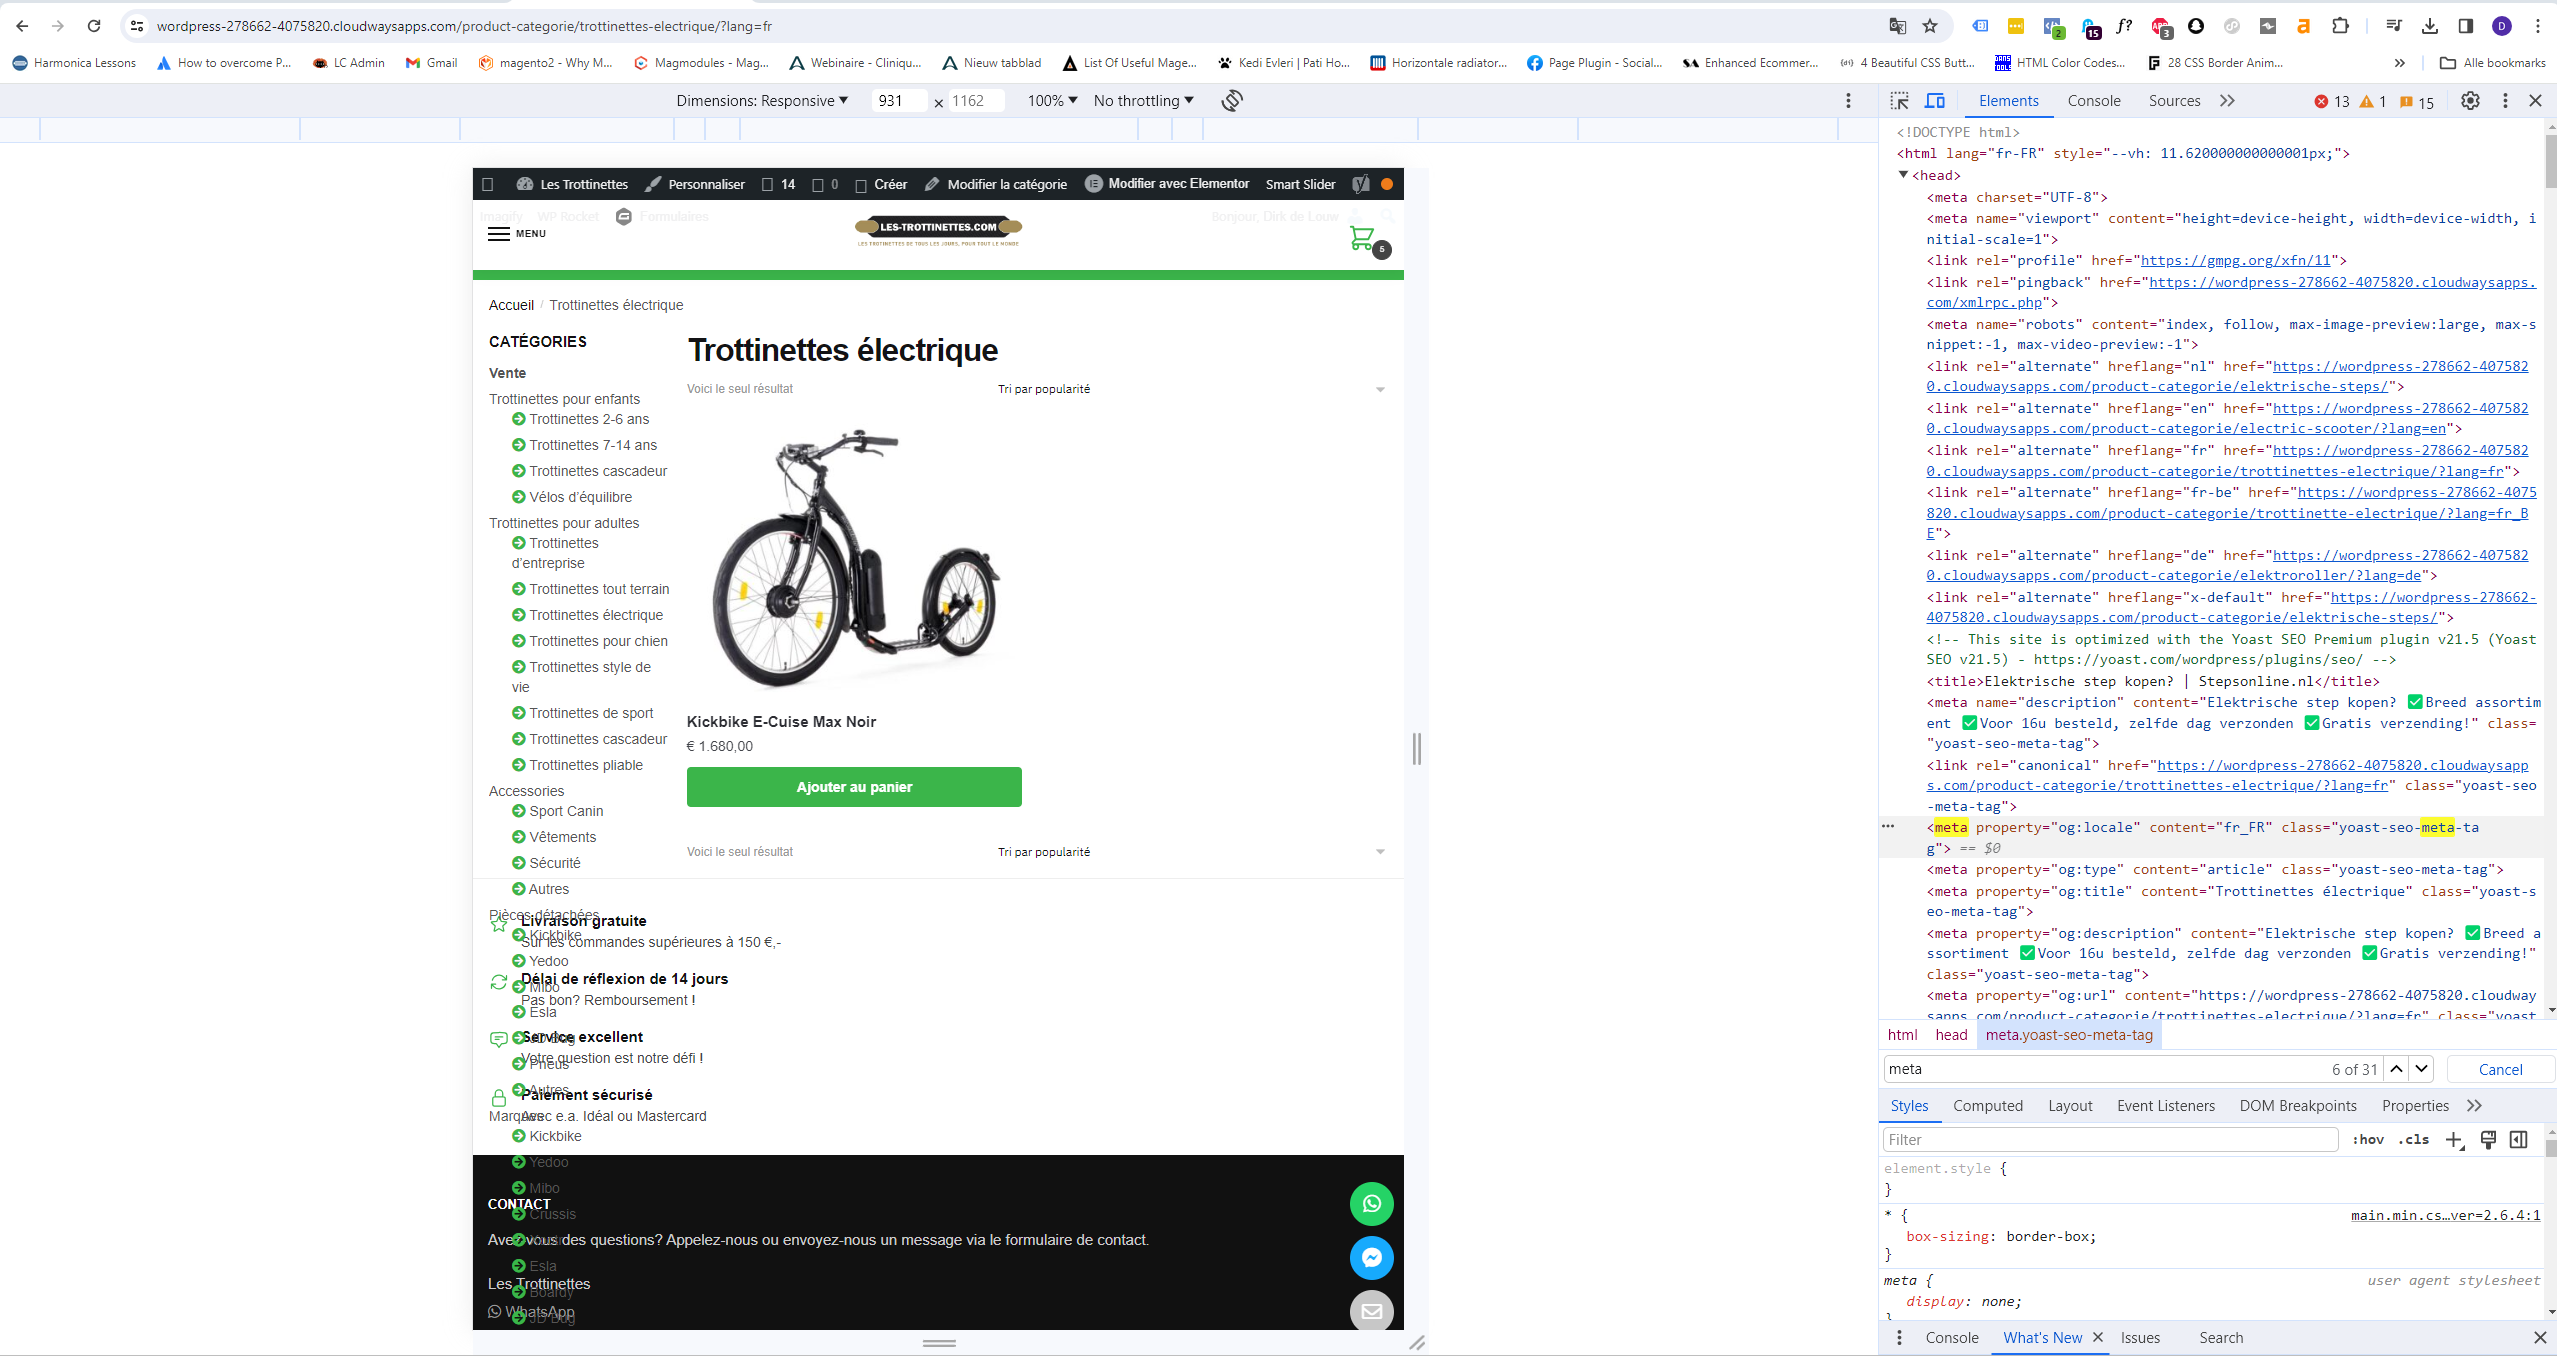Viewport: 2557px width, 1356px height.
Task: Click the viewport right-edge resize handle
Action: [1416, 749]
